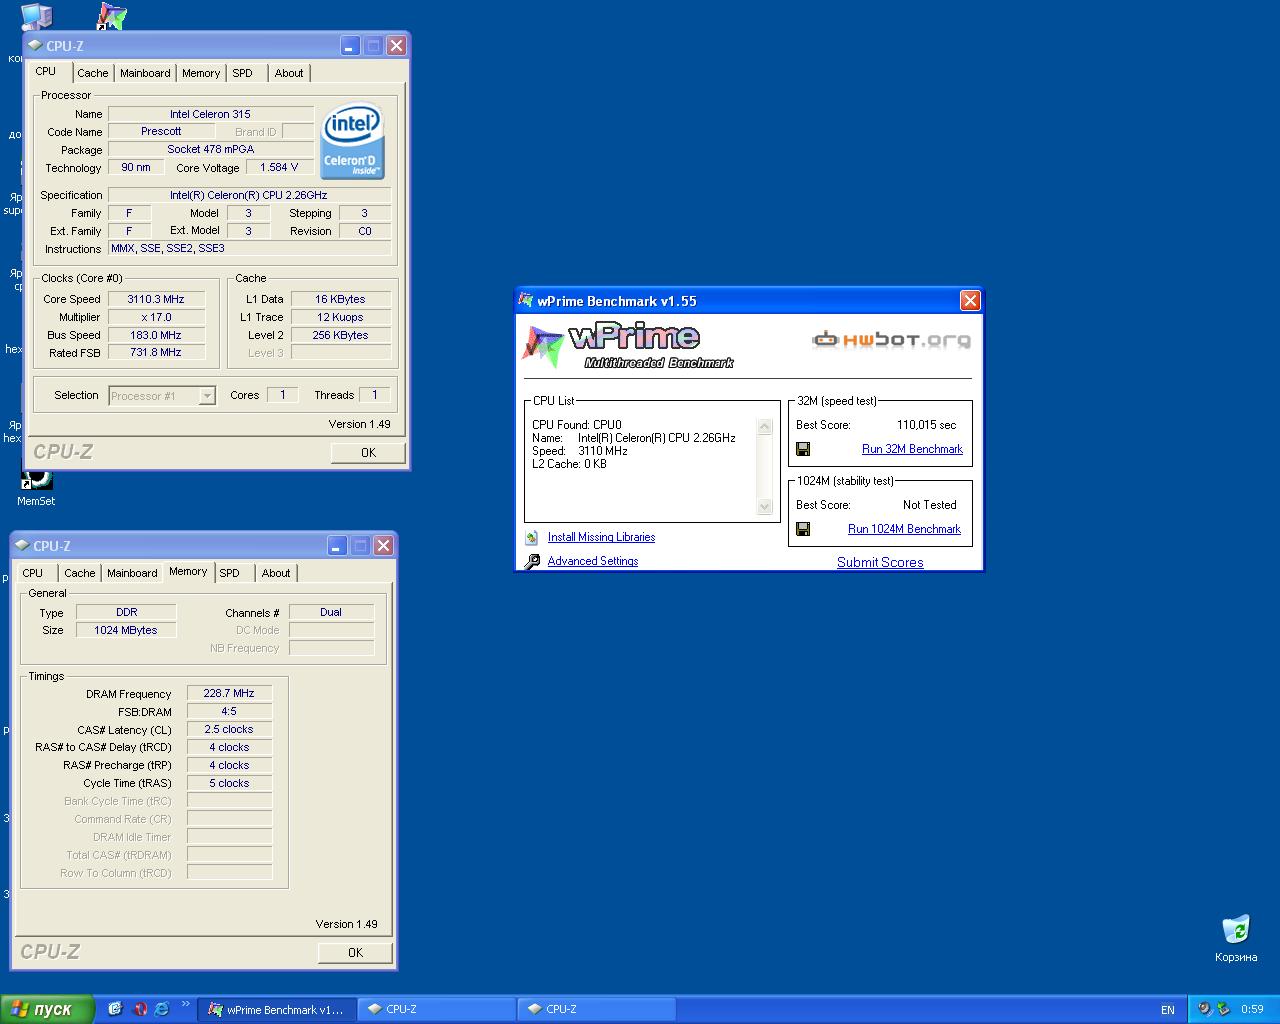The image size is (1280, 1024).
Task: Click the CPU-Z title bar icon in the CPU window
Action: pos(35,45)
